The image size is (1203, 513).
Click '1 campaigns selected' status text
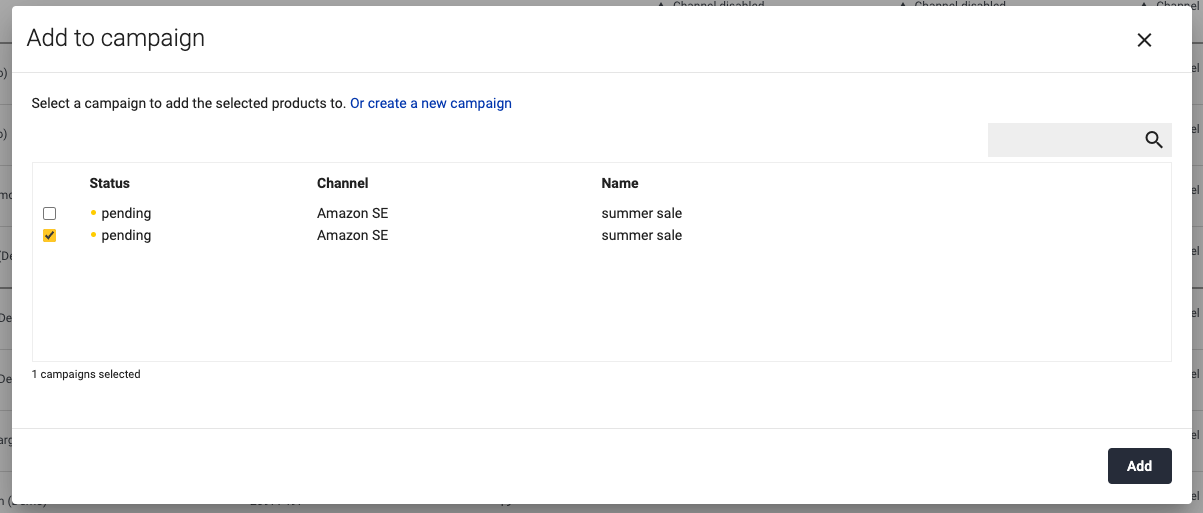(86, 374)
